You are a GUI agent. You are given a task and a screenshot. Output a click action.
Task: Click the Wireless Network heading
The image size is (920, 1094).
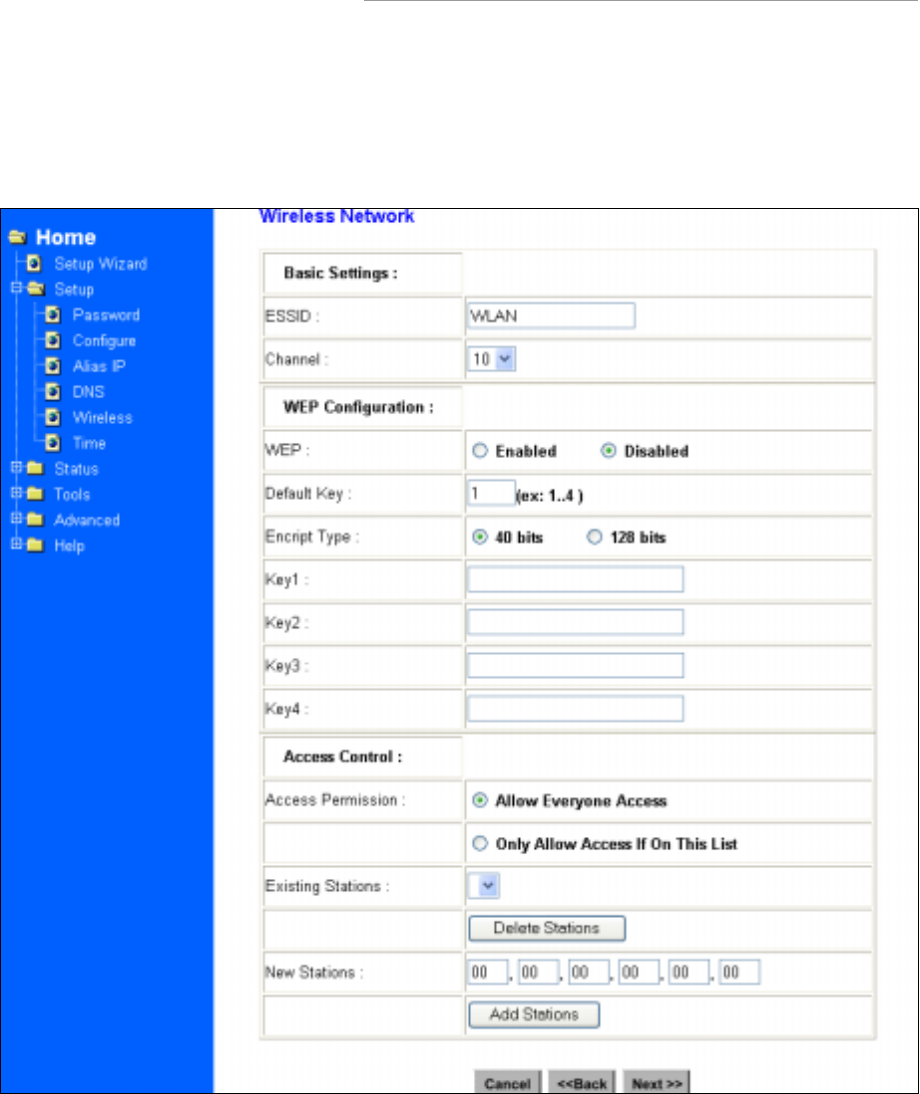(x=337, y=216)
